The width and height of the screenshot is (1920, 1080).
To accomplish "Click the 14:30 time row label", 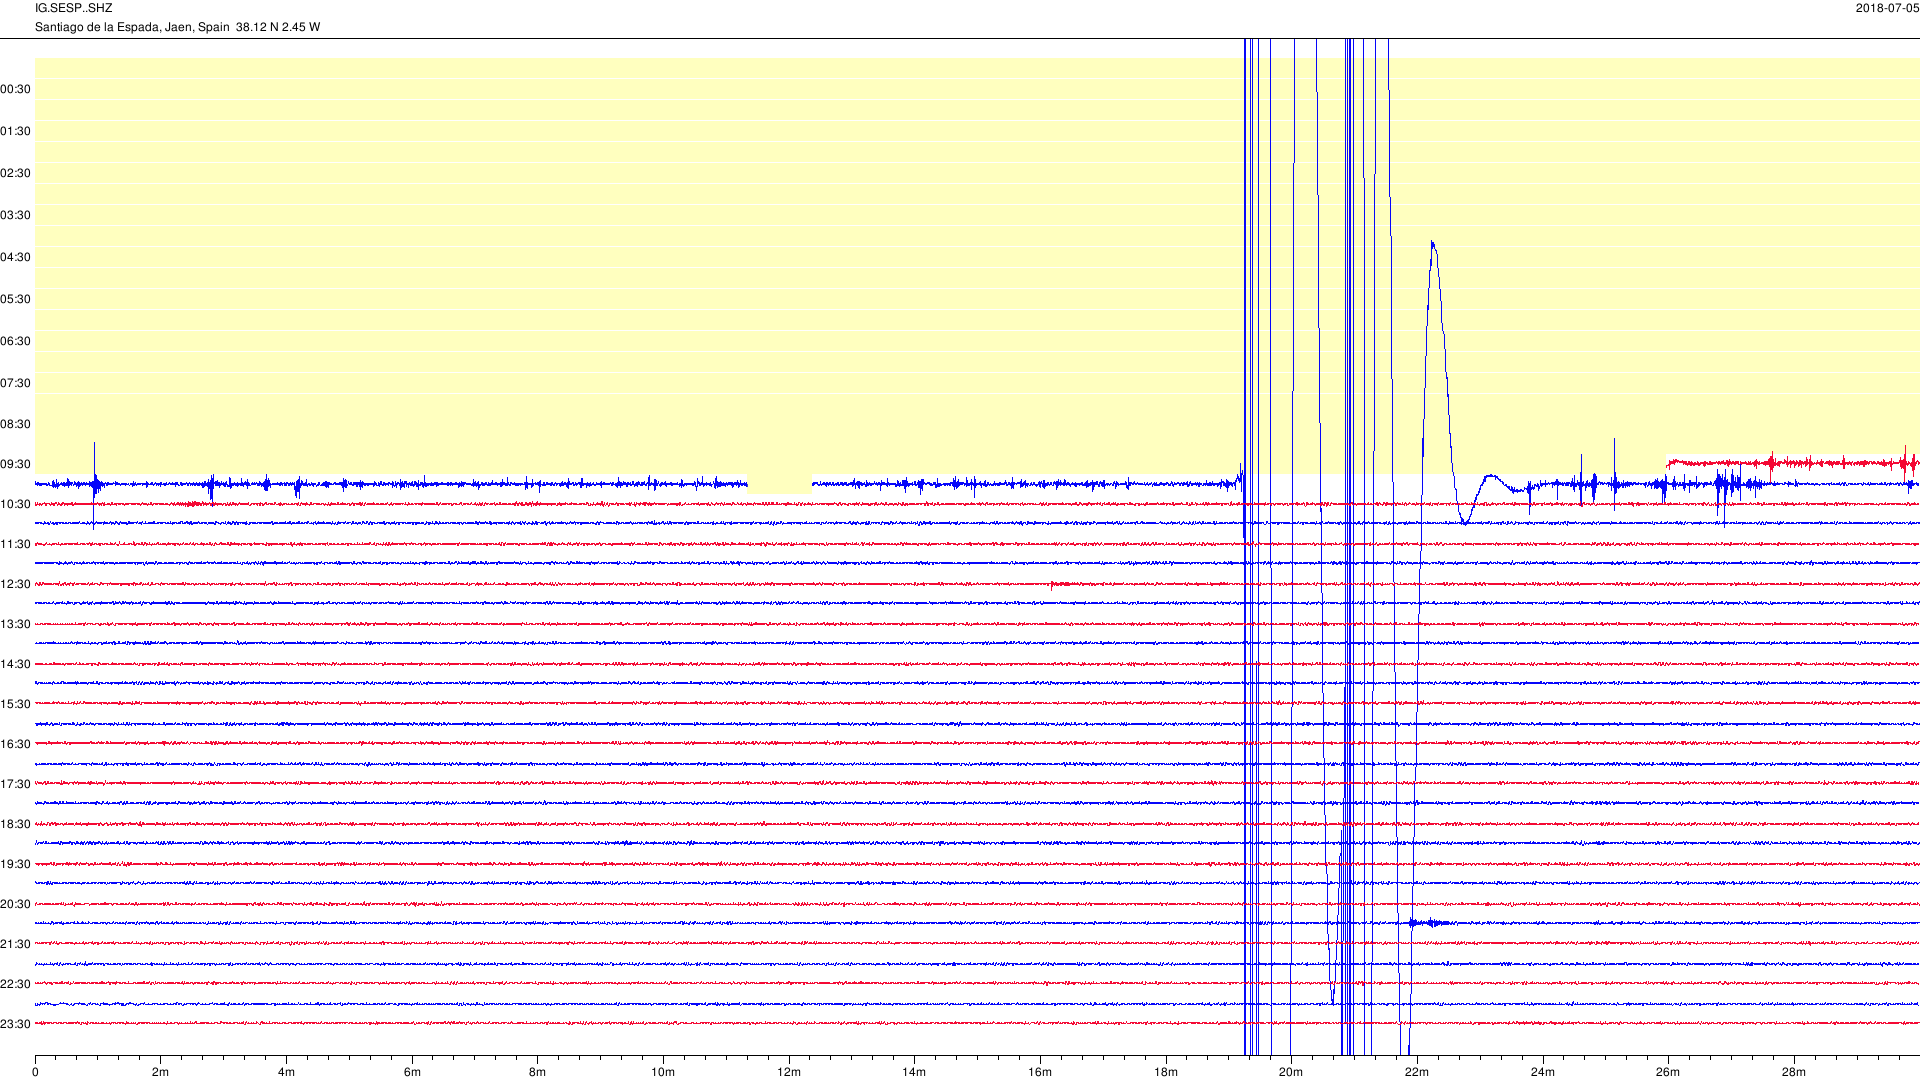I will [x=15, y=664].
